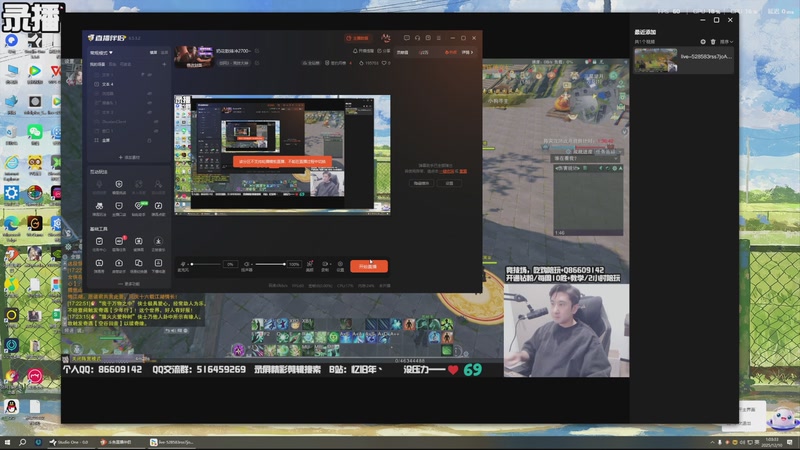Open the sort dropdown in the player's recent list
800x450 pixels.
727,42
